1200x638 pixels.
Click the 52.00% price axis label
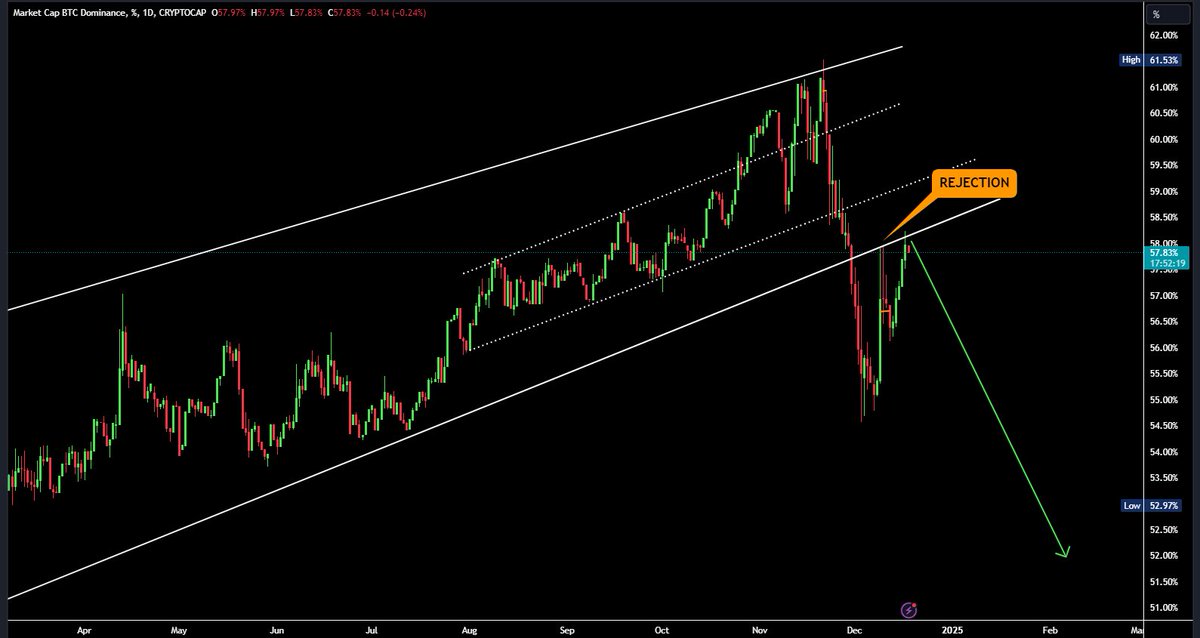1163,556
